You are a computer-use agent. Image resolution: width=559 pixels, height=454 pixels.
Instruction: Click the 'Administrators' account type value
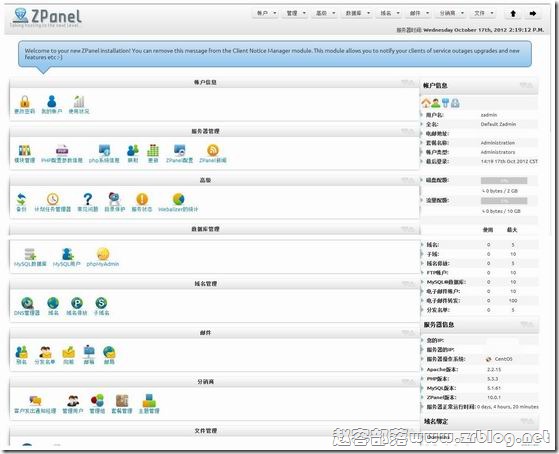point(498,152)
